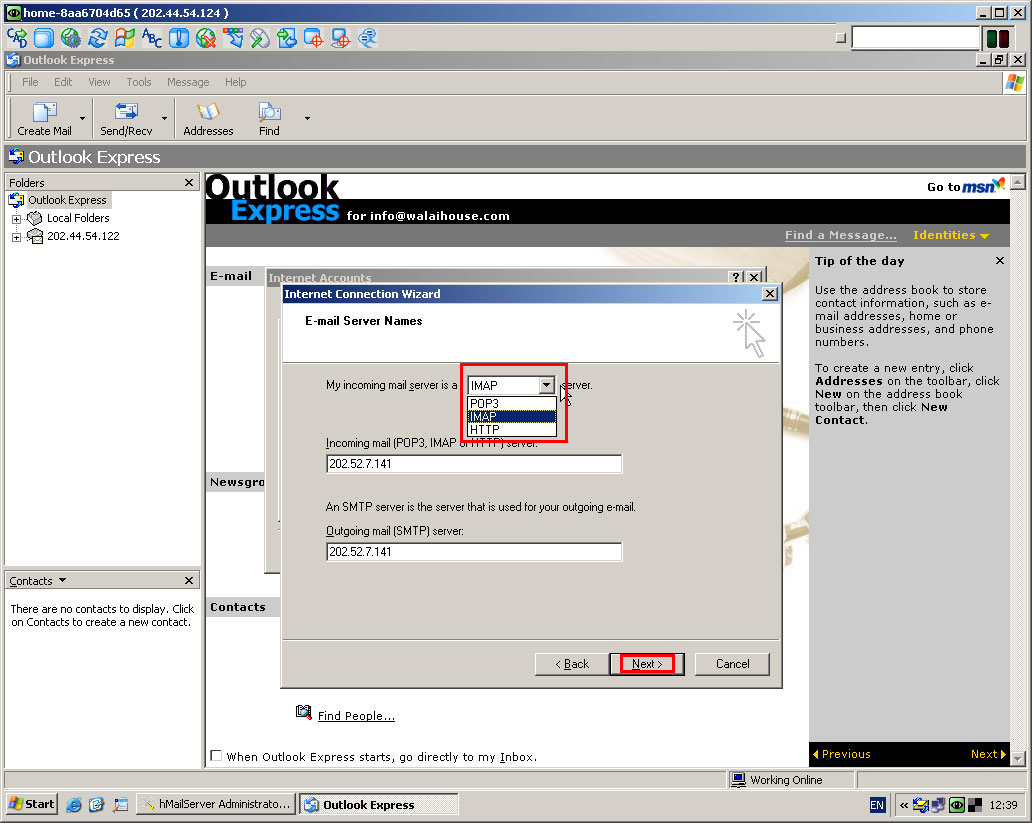Send the Start key using the Windows flag icon

click(x=125, y=38)
